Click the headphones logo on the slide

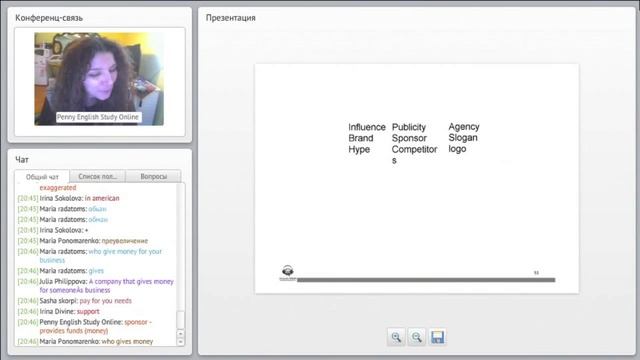click(x=288, y=272)
